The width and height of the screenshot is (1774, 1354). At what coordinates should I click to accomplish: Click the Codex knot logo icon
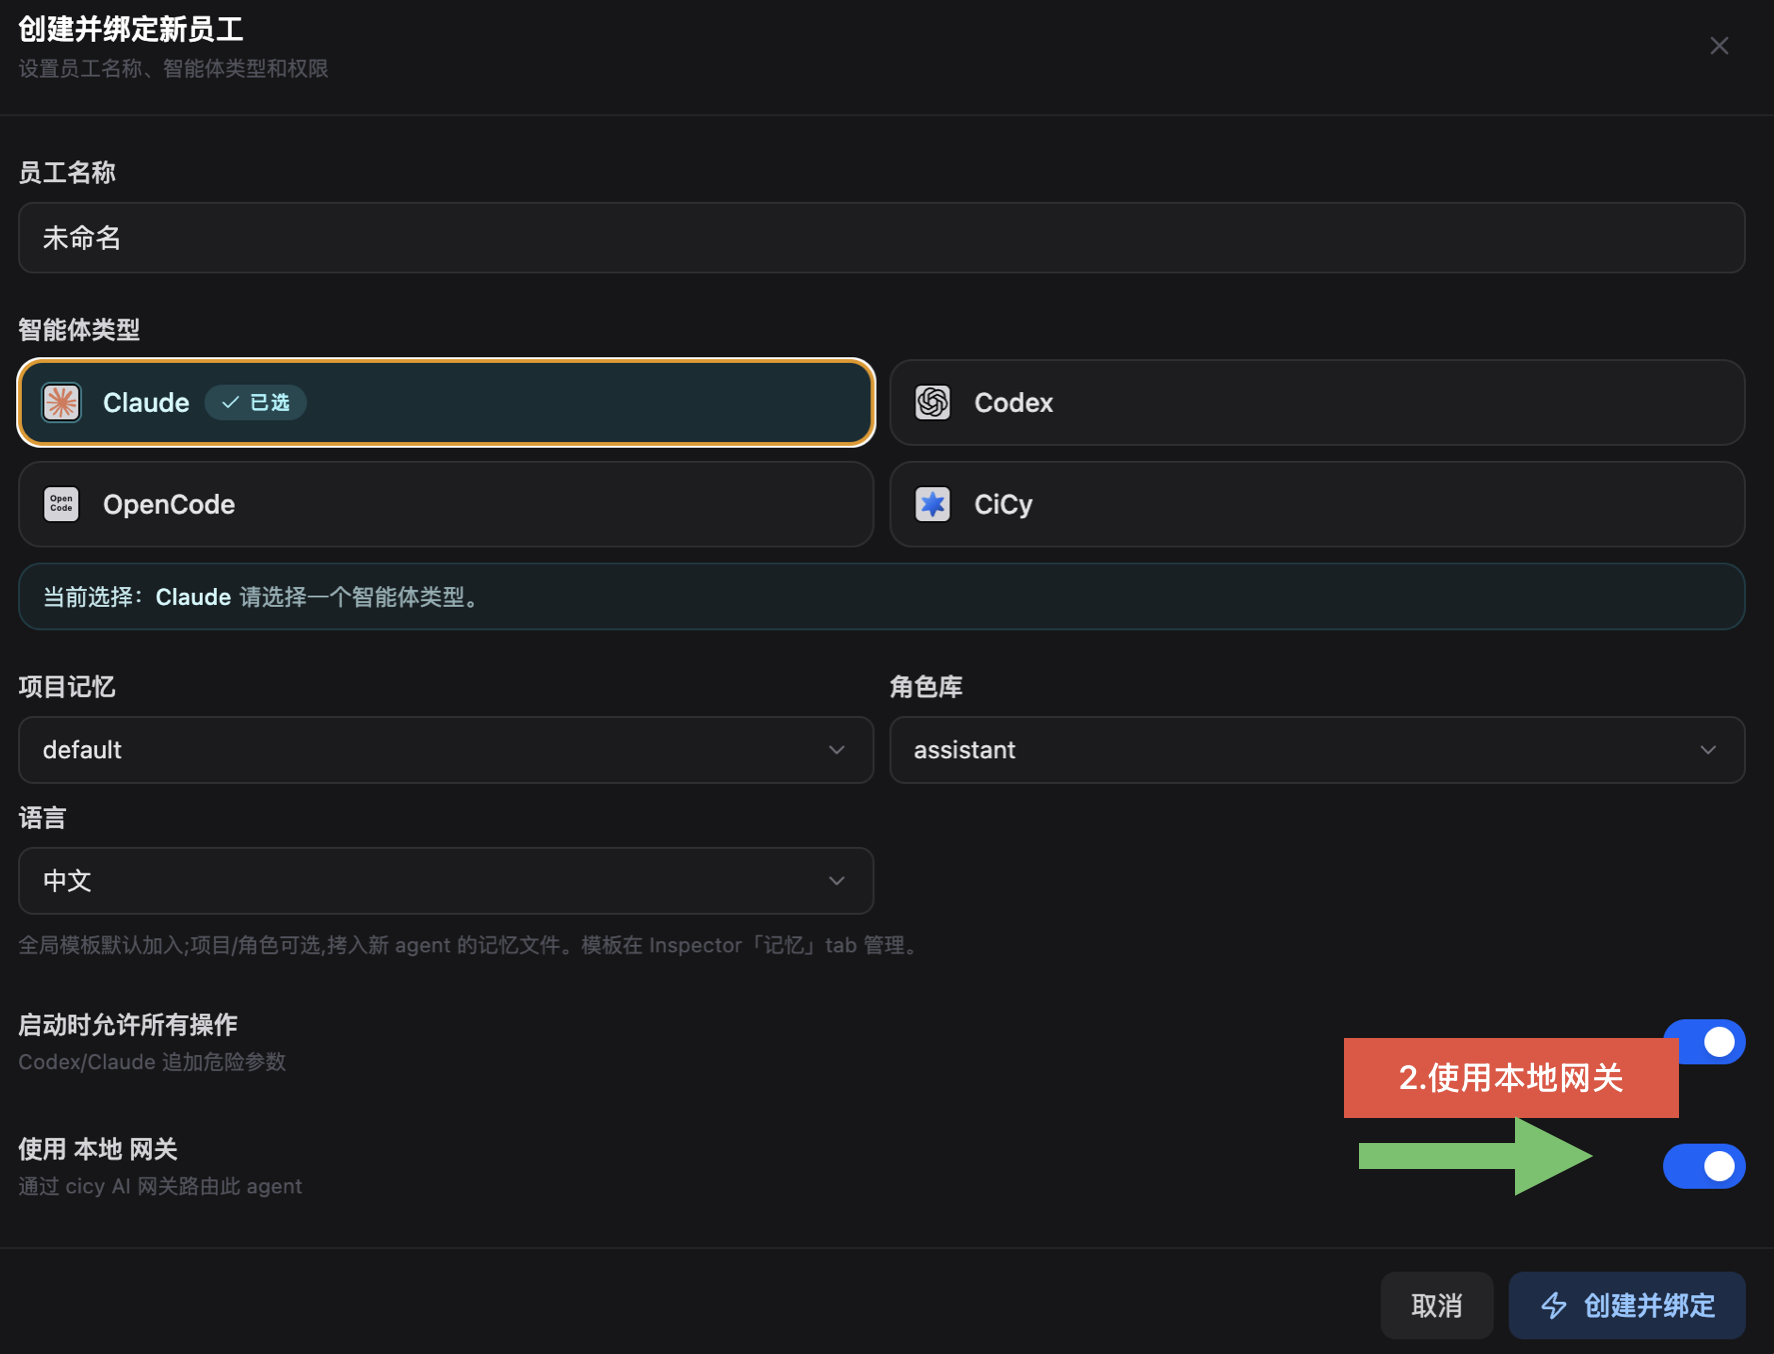point(933,403)
